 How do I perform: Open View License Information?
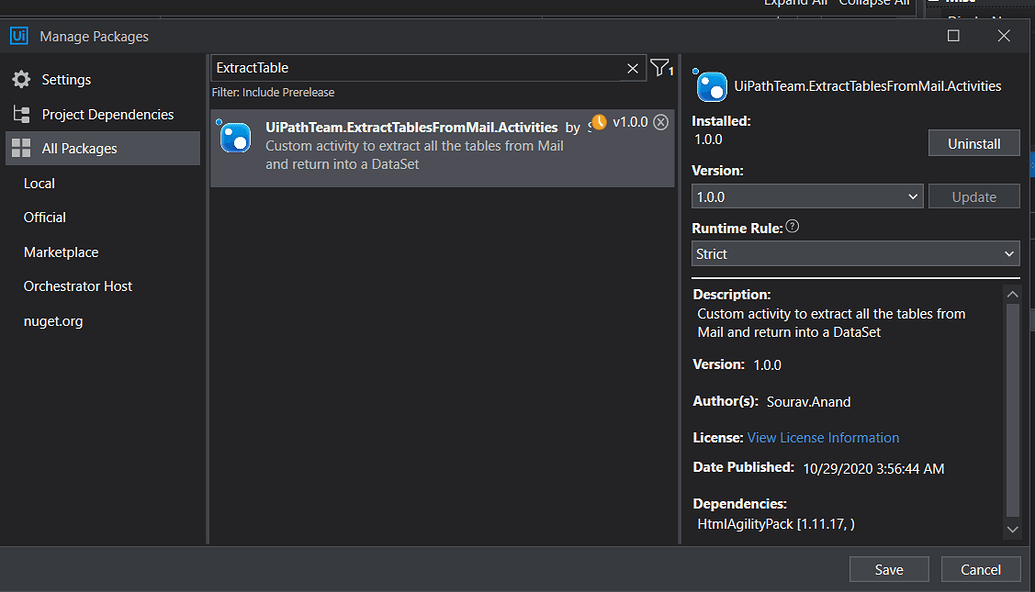tap(822, 437)
